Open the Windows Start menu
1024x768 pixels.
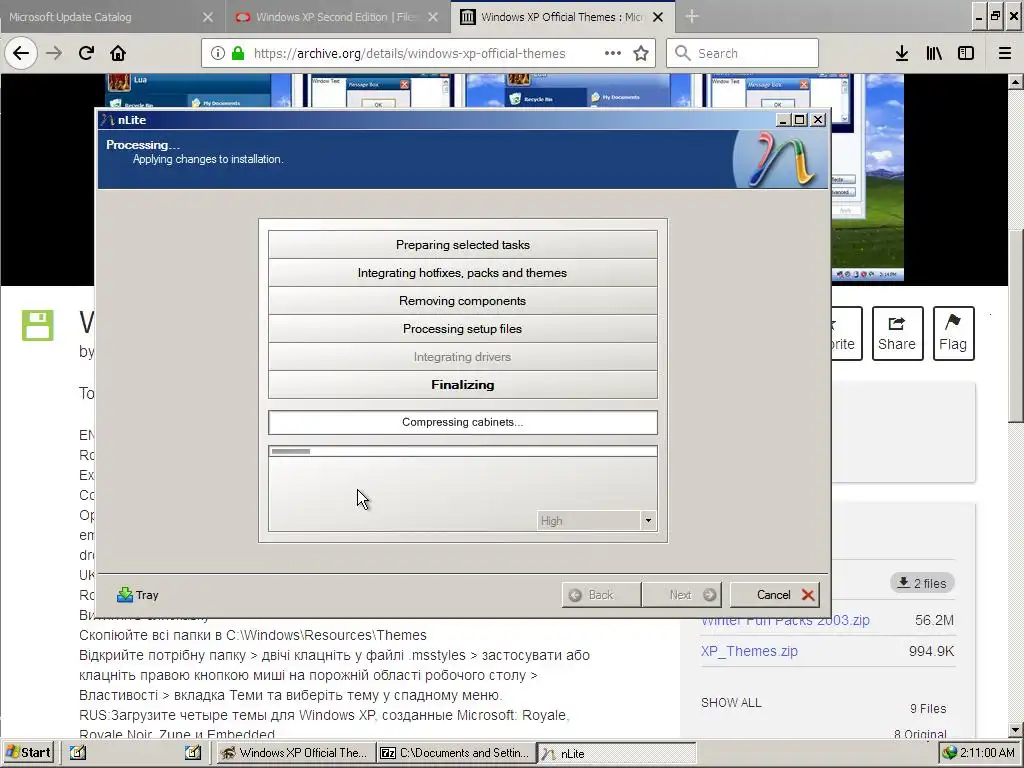coord(28,752)
